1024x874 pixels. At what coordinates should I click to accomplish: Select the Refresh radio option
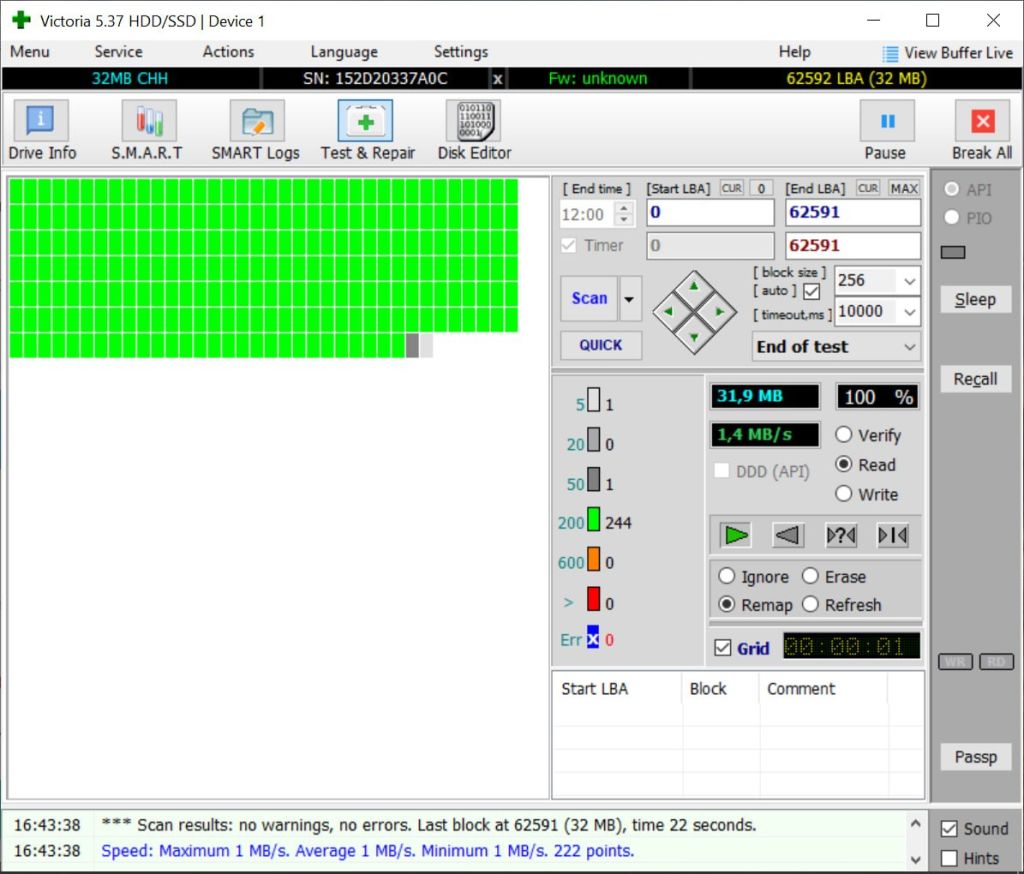pyautogui.click(x=810, y=604)
